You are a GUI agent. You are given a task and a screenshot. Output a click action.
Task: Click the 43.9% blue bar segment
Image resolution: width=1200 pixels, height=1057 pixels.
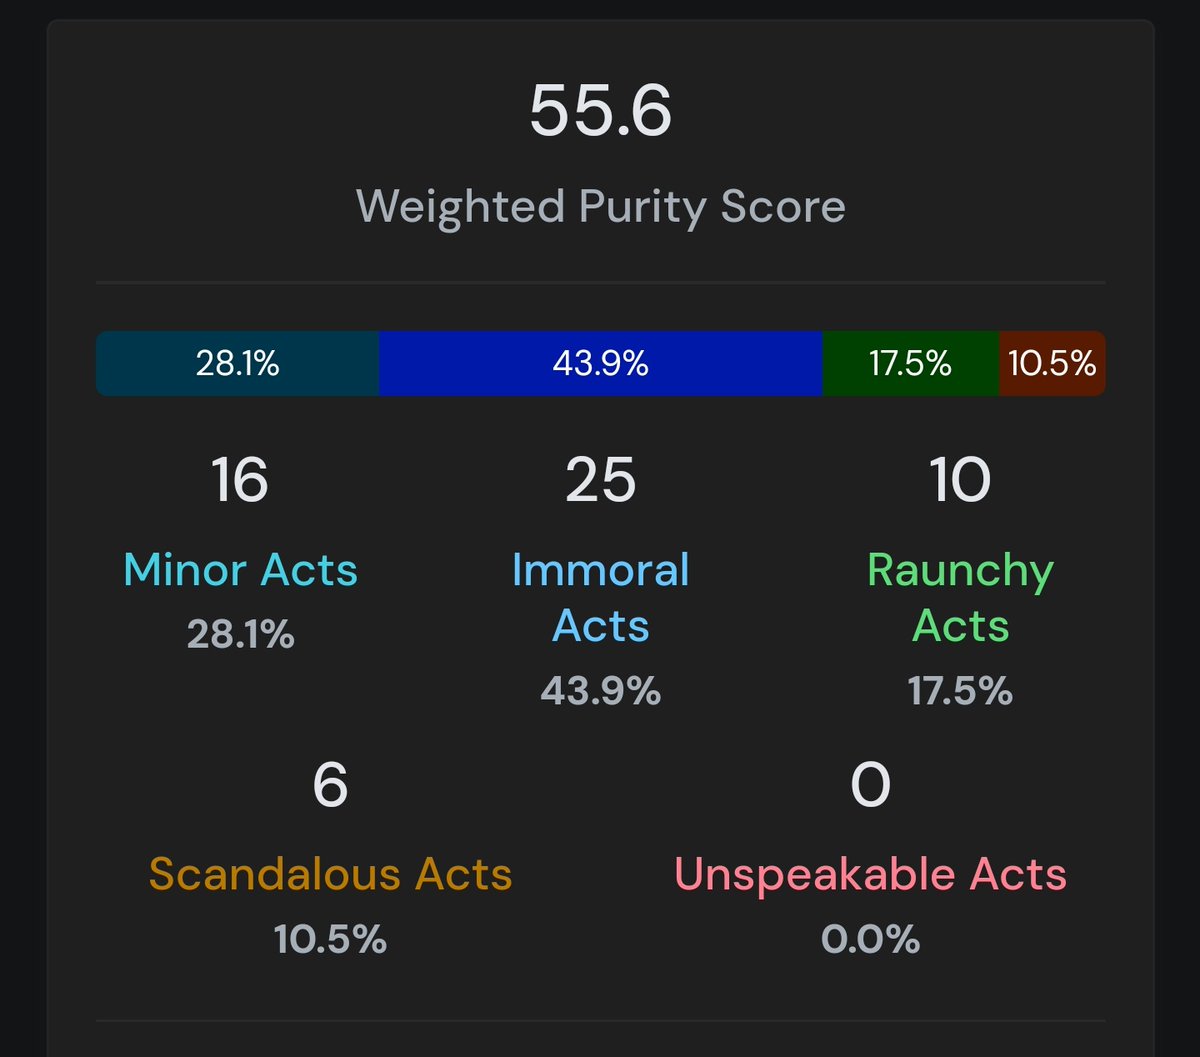point(600,363)
